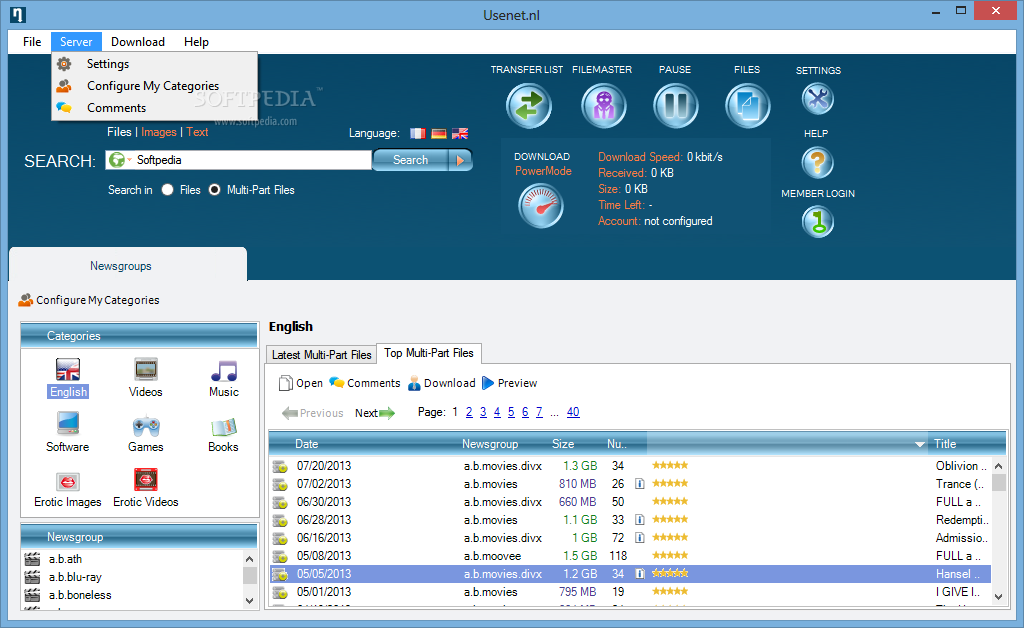Open Member Login key icon
1024x628 pixels.
point(818,221)
